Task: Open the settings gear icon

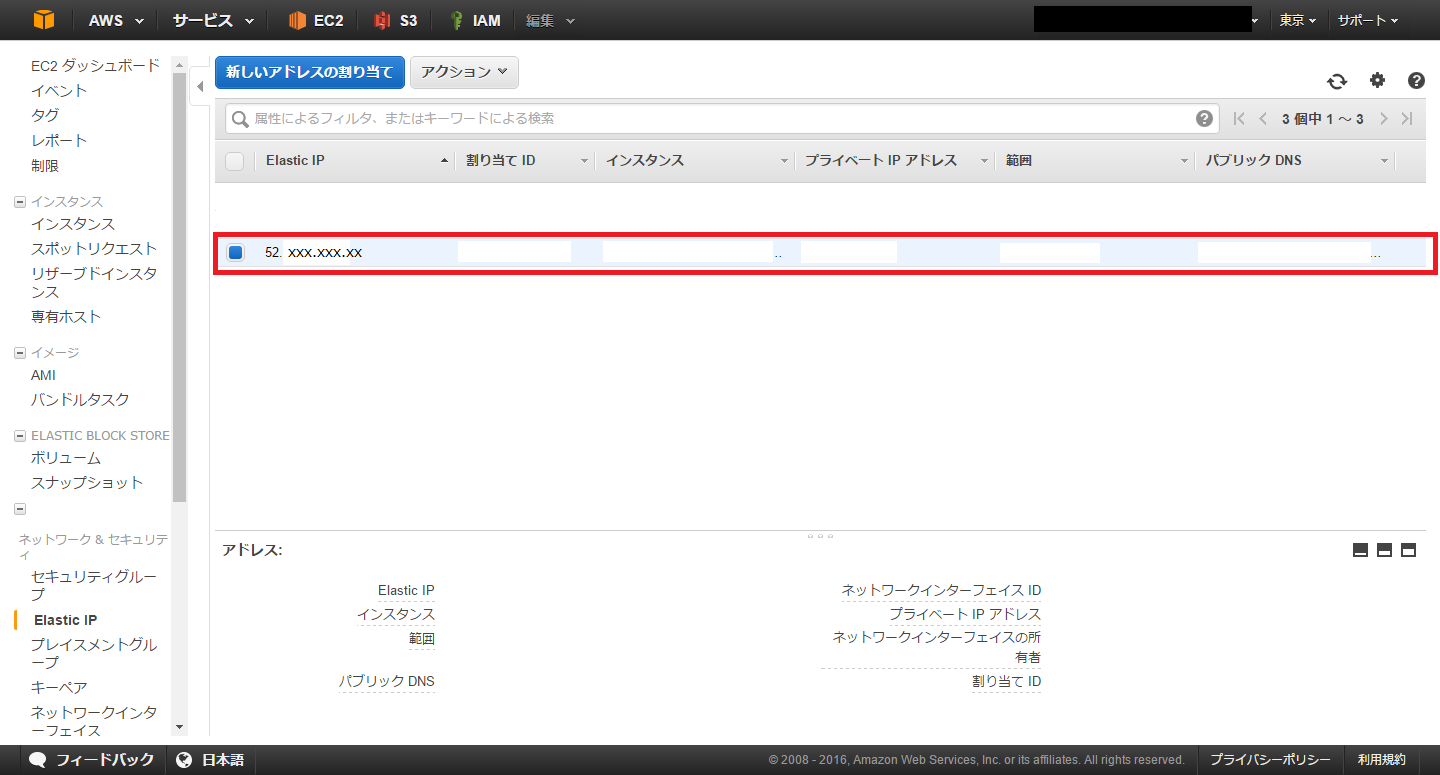Action: 1377,81
